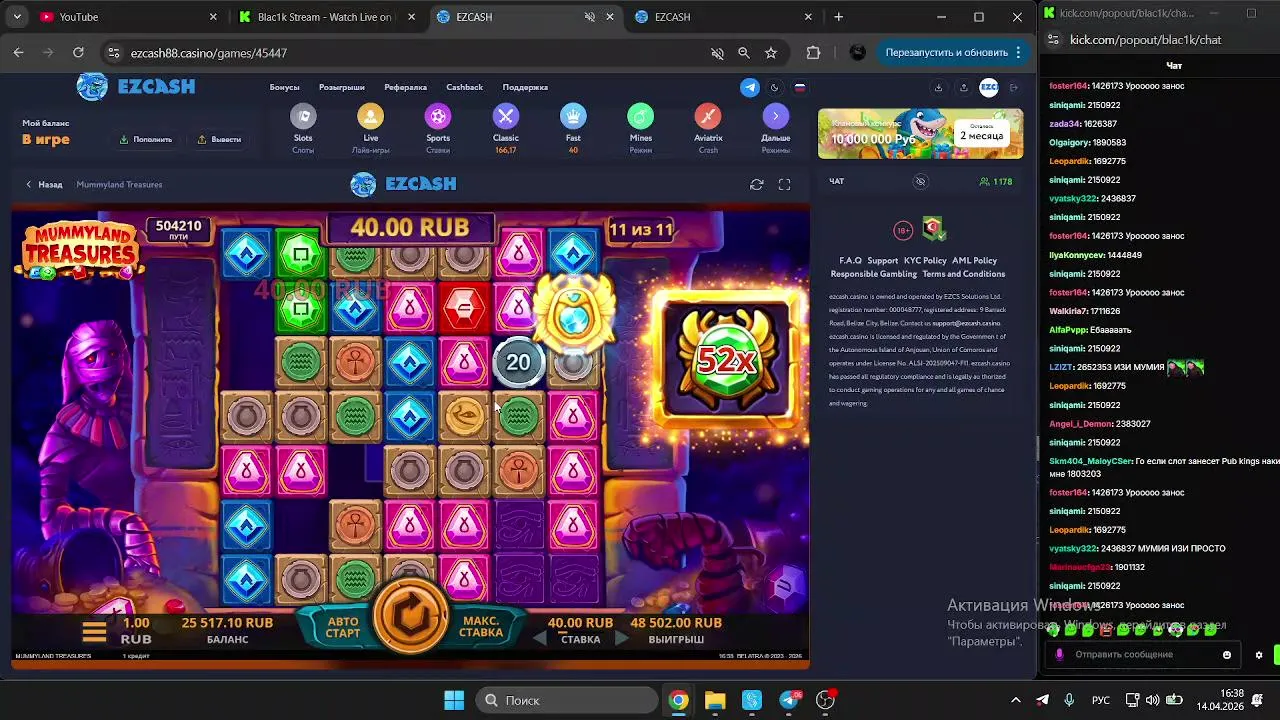1280x720 pixels.
Task: Click the 10 000 000 Руб promo banner
Action: (921, 134)
